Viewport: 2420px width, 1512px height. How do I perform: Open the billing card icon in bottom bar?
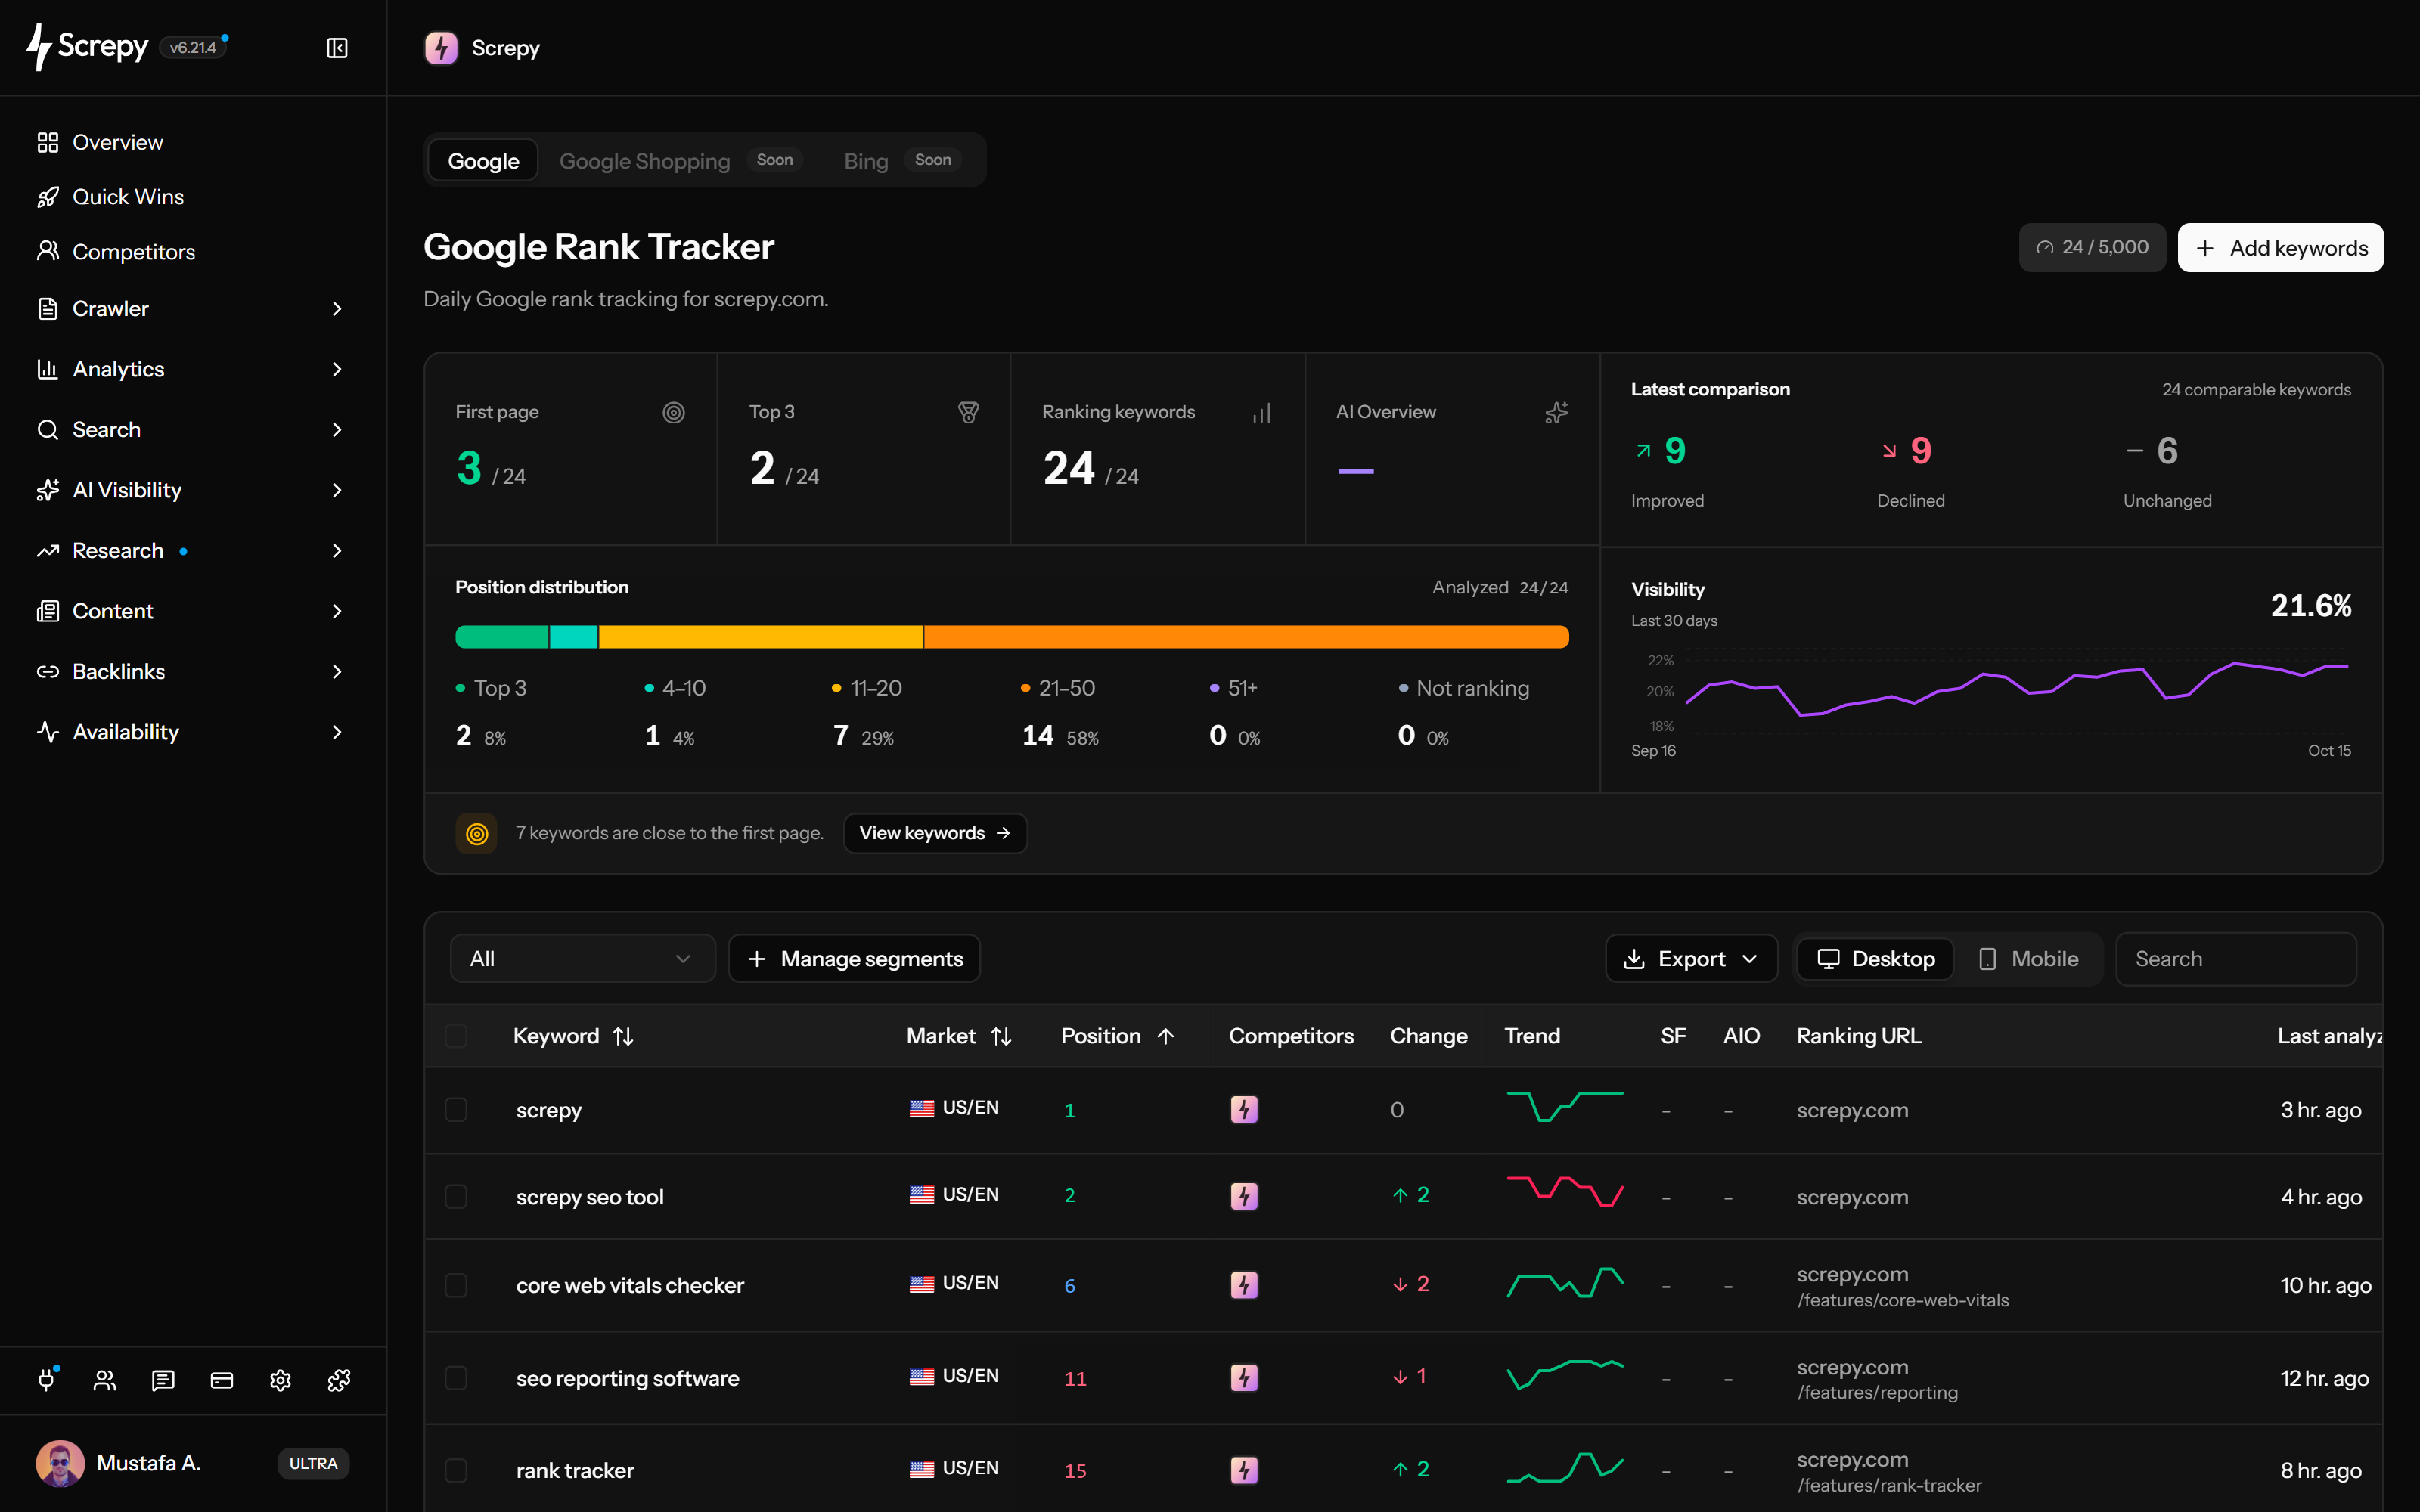click(222, 1380)
